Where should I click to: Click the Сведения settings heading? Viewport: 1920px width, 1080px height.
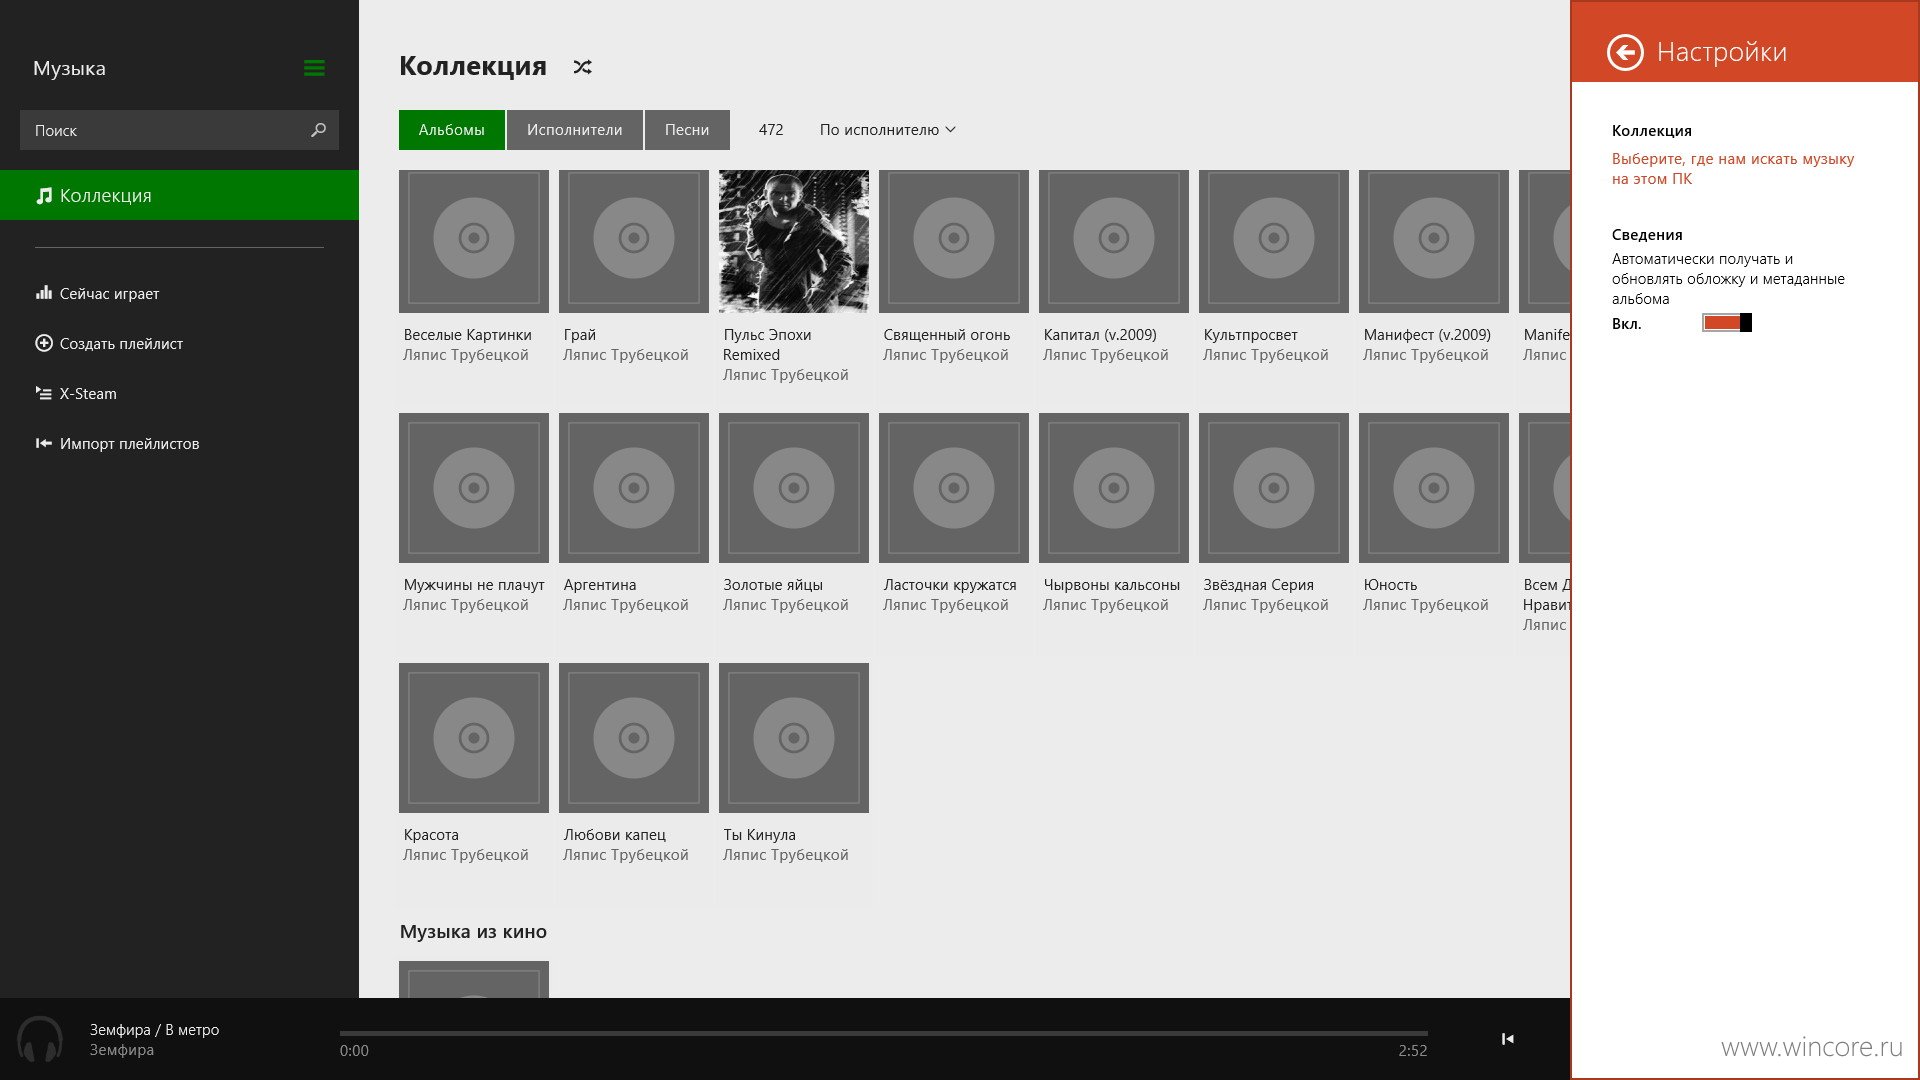point(1647,235)
